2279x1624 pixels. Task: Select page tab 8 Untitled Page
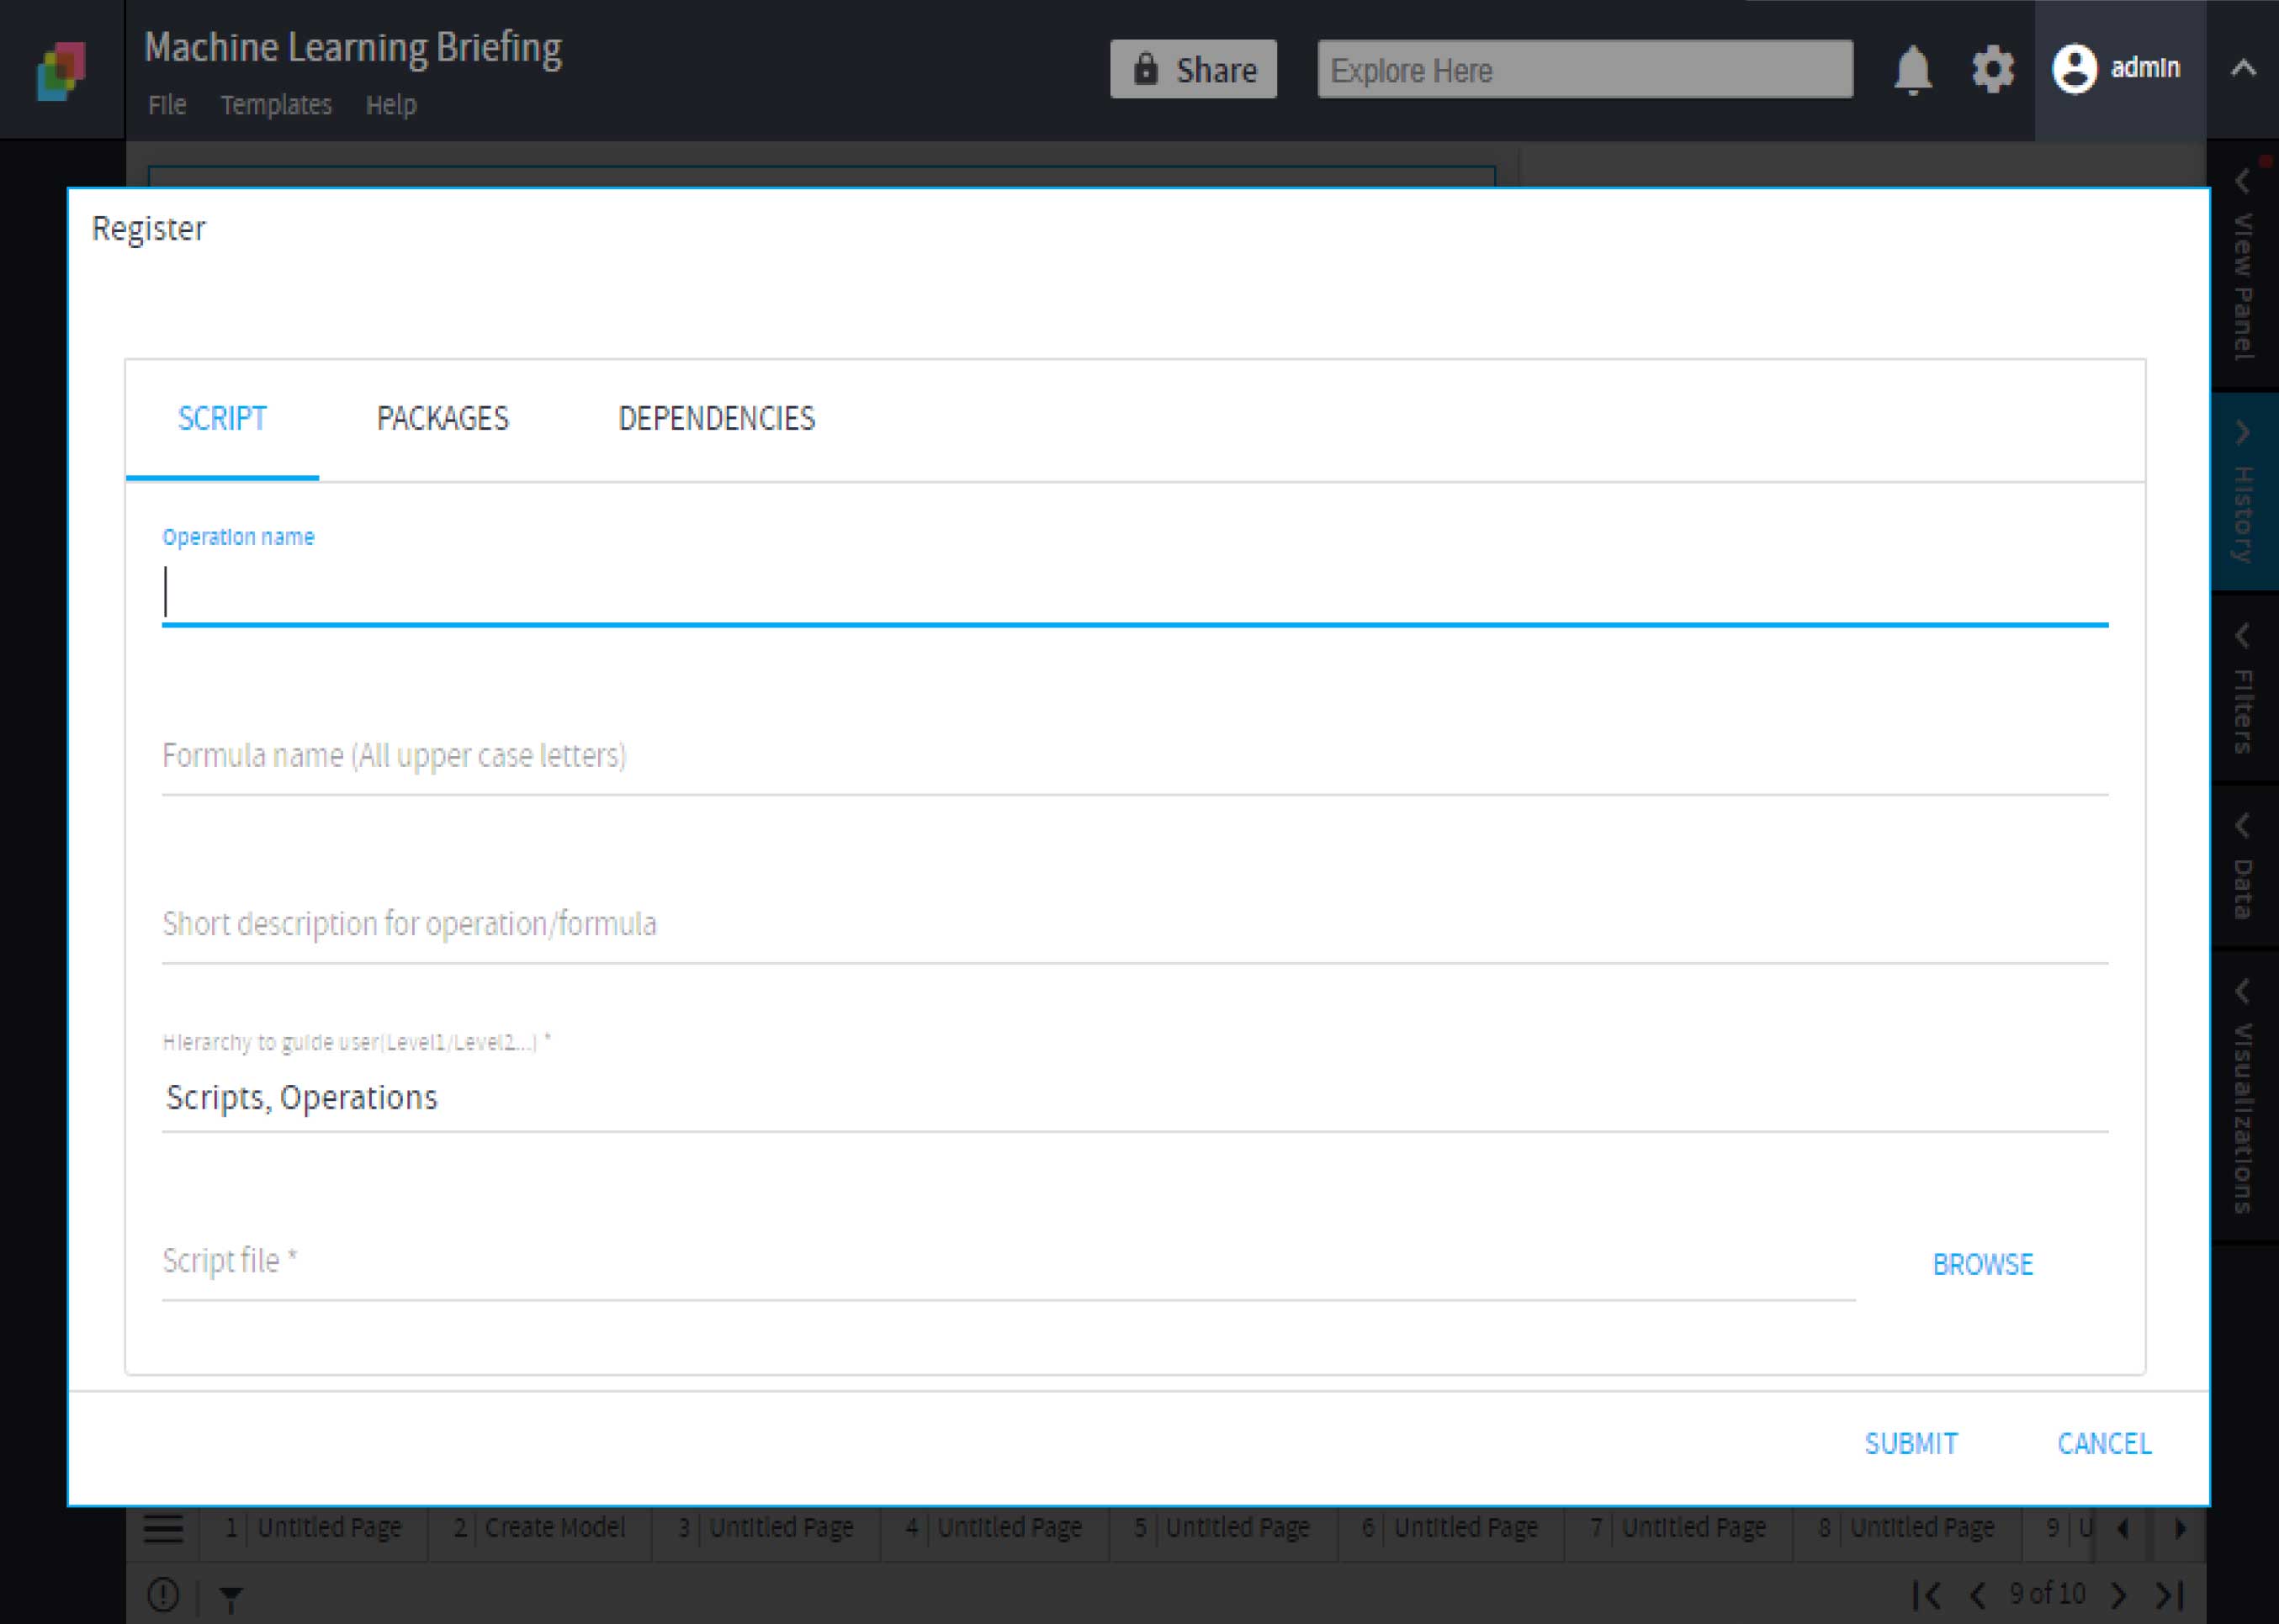1907,1528
